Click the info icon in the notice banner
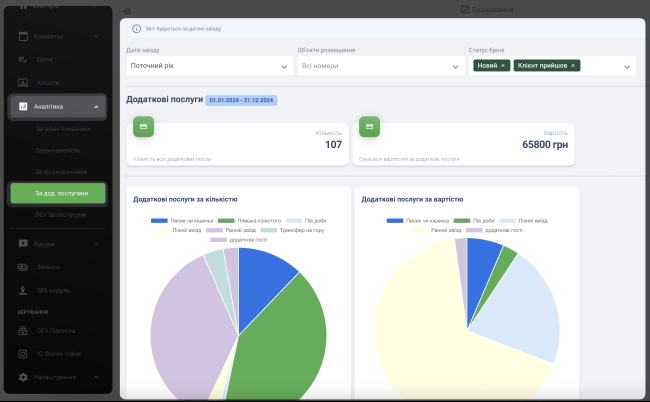The image size is (650, 402). pos(136,29)
